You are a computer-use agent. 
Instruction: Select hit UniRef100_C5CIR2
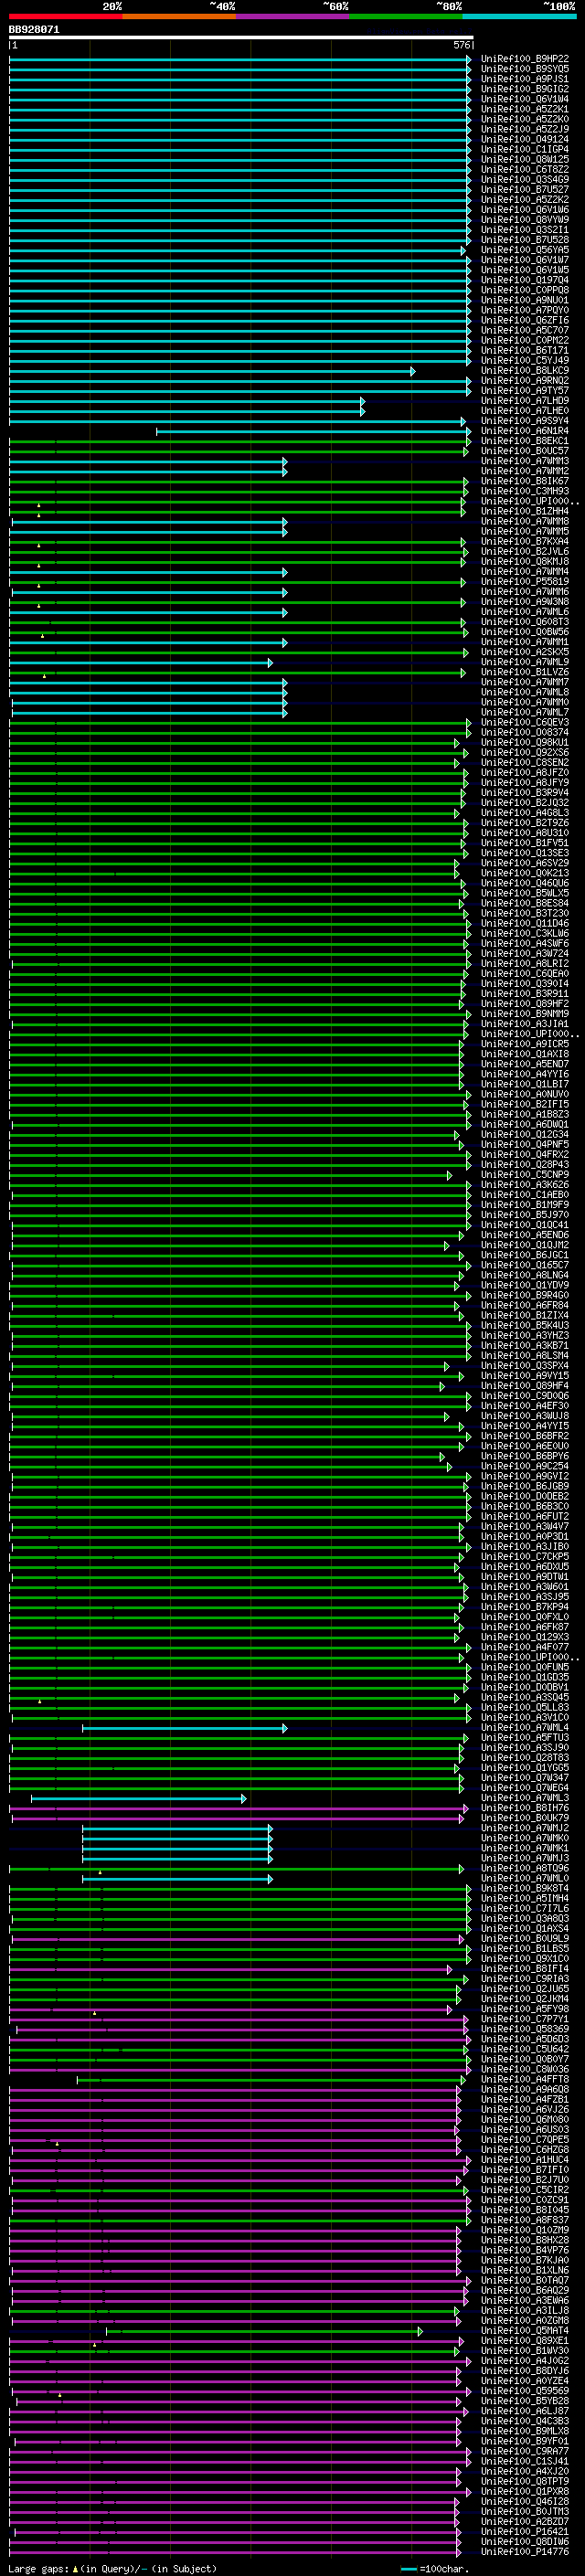[525, 2190]
